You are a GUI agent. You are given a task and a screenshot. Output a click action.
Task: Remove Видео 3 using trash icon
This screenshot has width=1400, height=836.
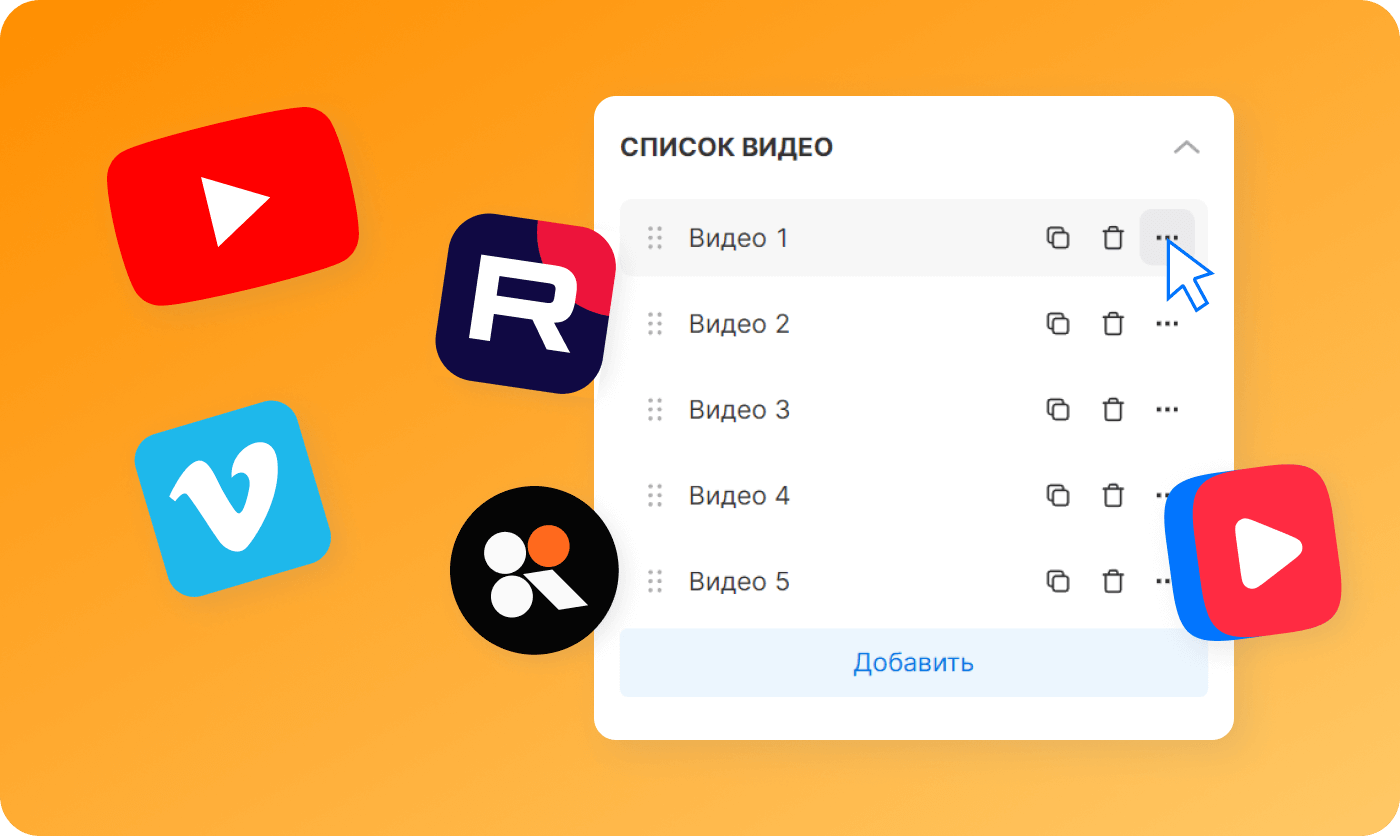coord(1112,410)
